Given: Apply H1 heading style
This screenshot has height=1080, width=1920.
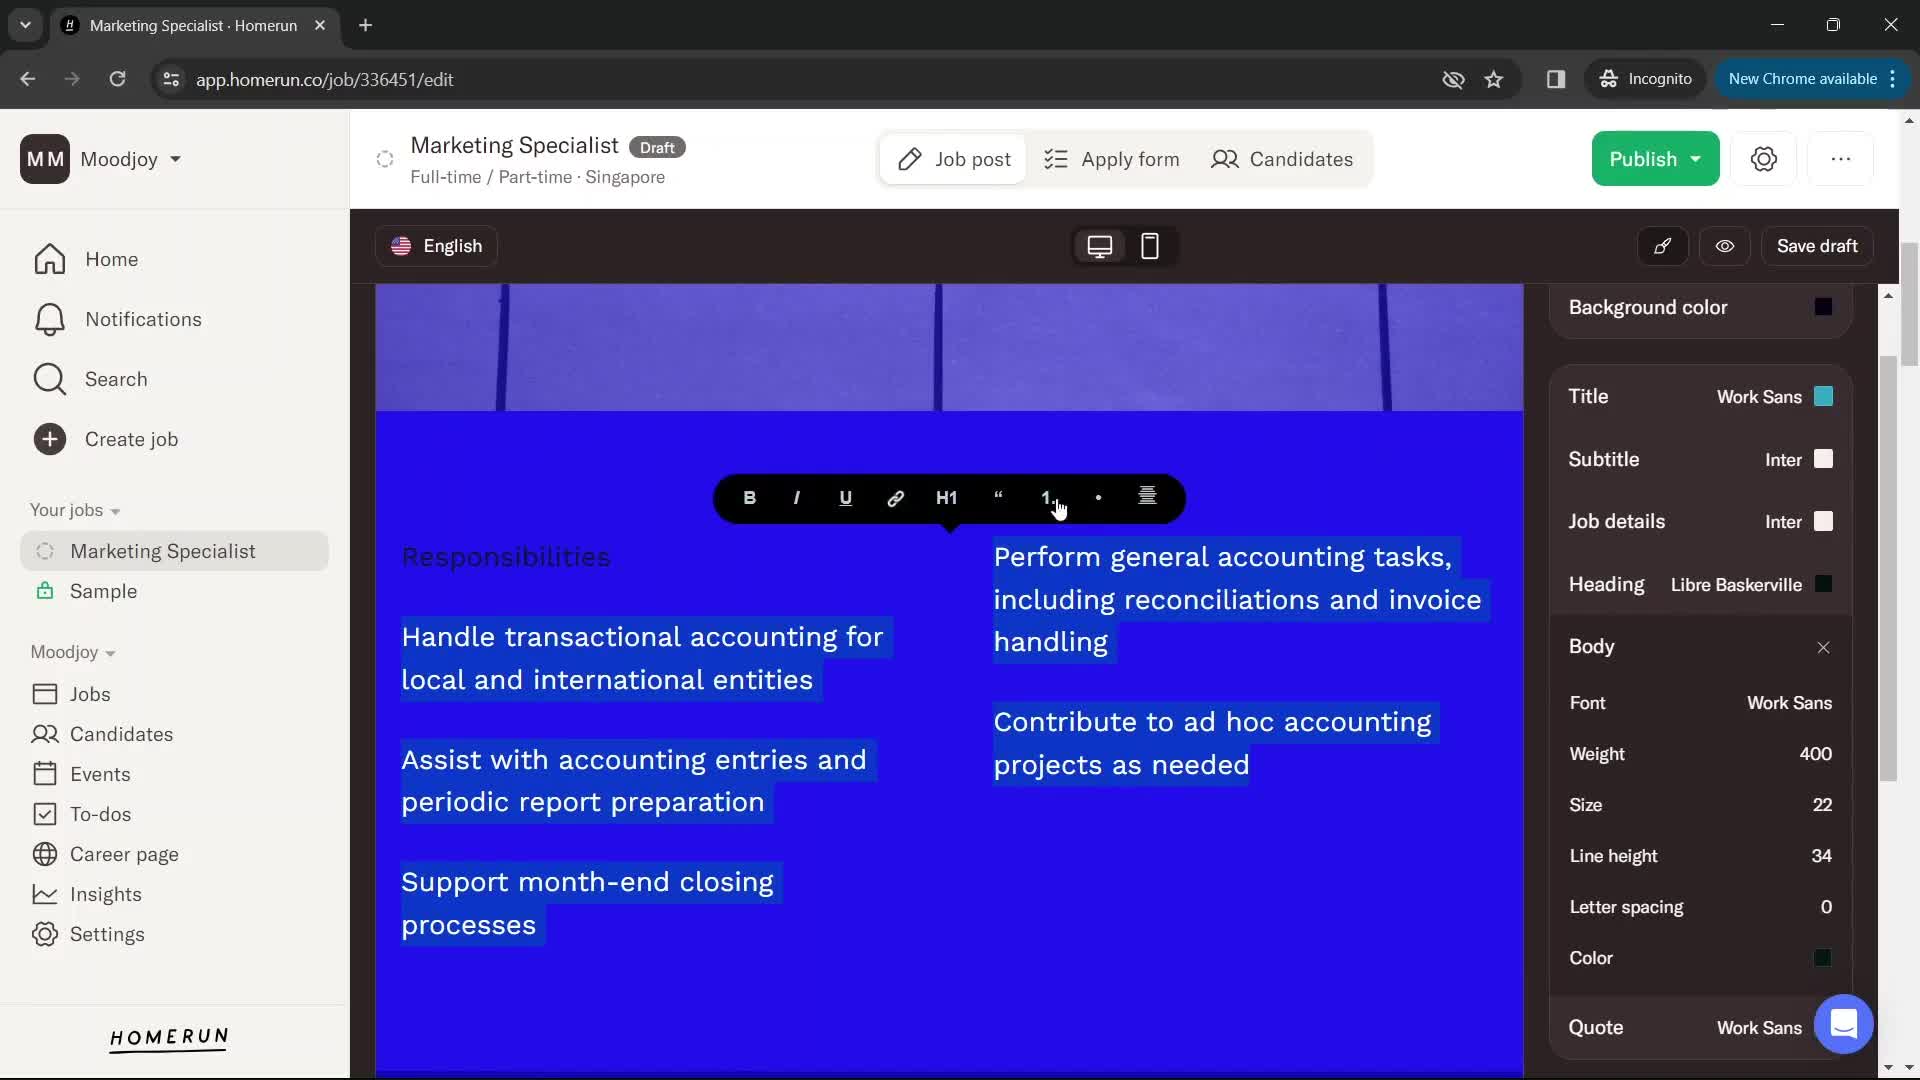Looking at the screenshot, I should pos(947,498).
